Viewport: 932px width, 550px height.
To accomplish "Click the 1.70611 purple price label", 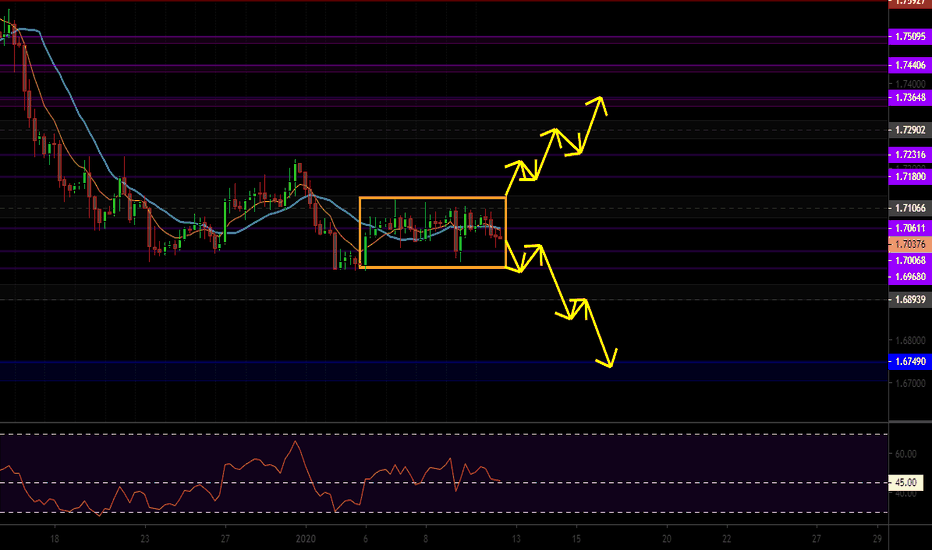I will click(910, 228).
